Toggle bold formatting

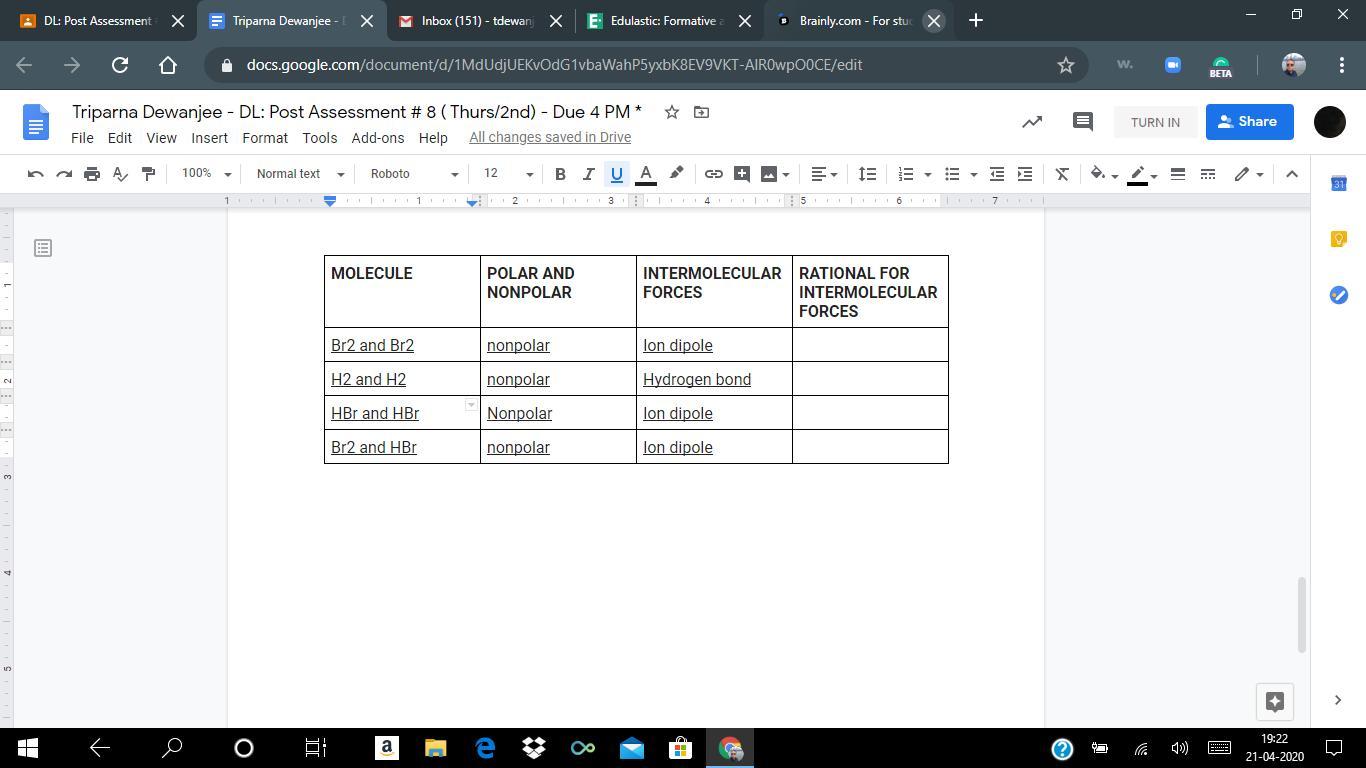point(560,174)
